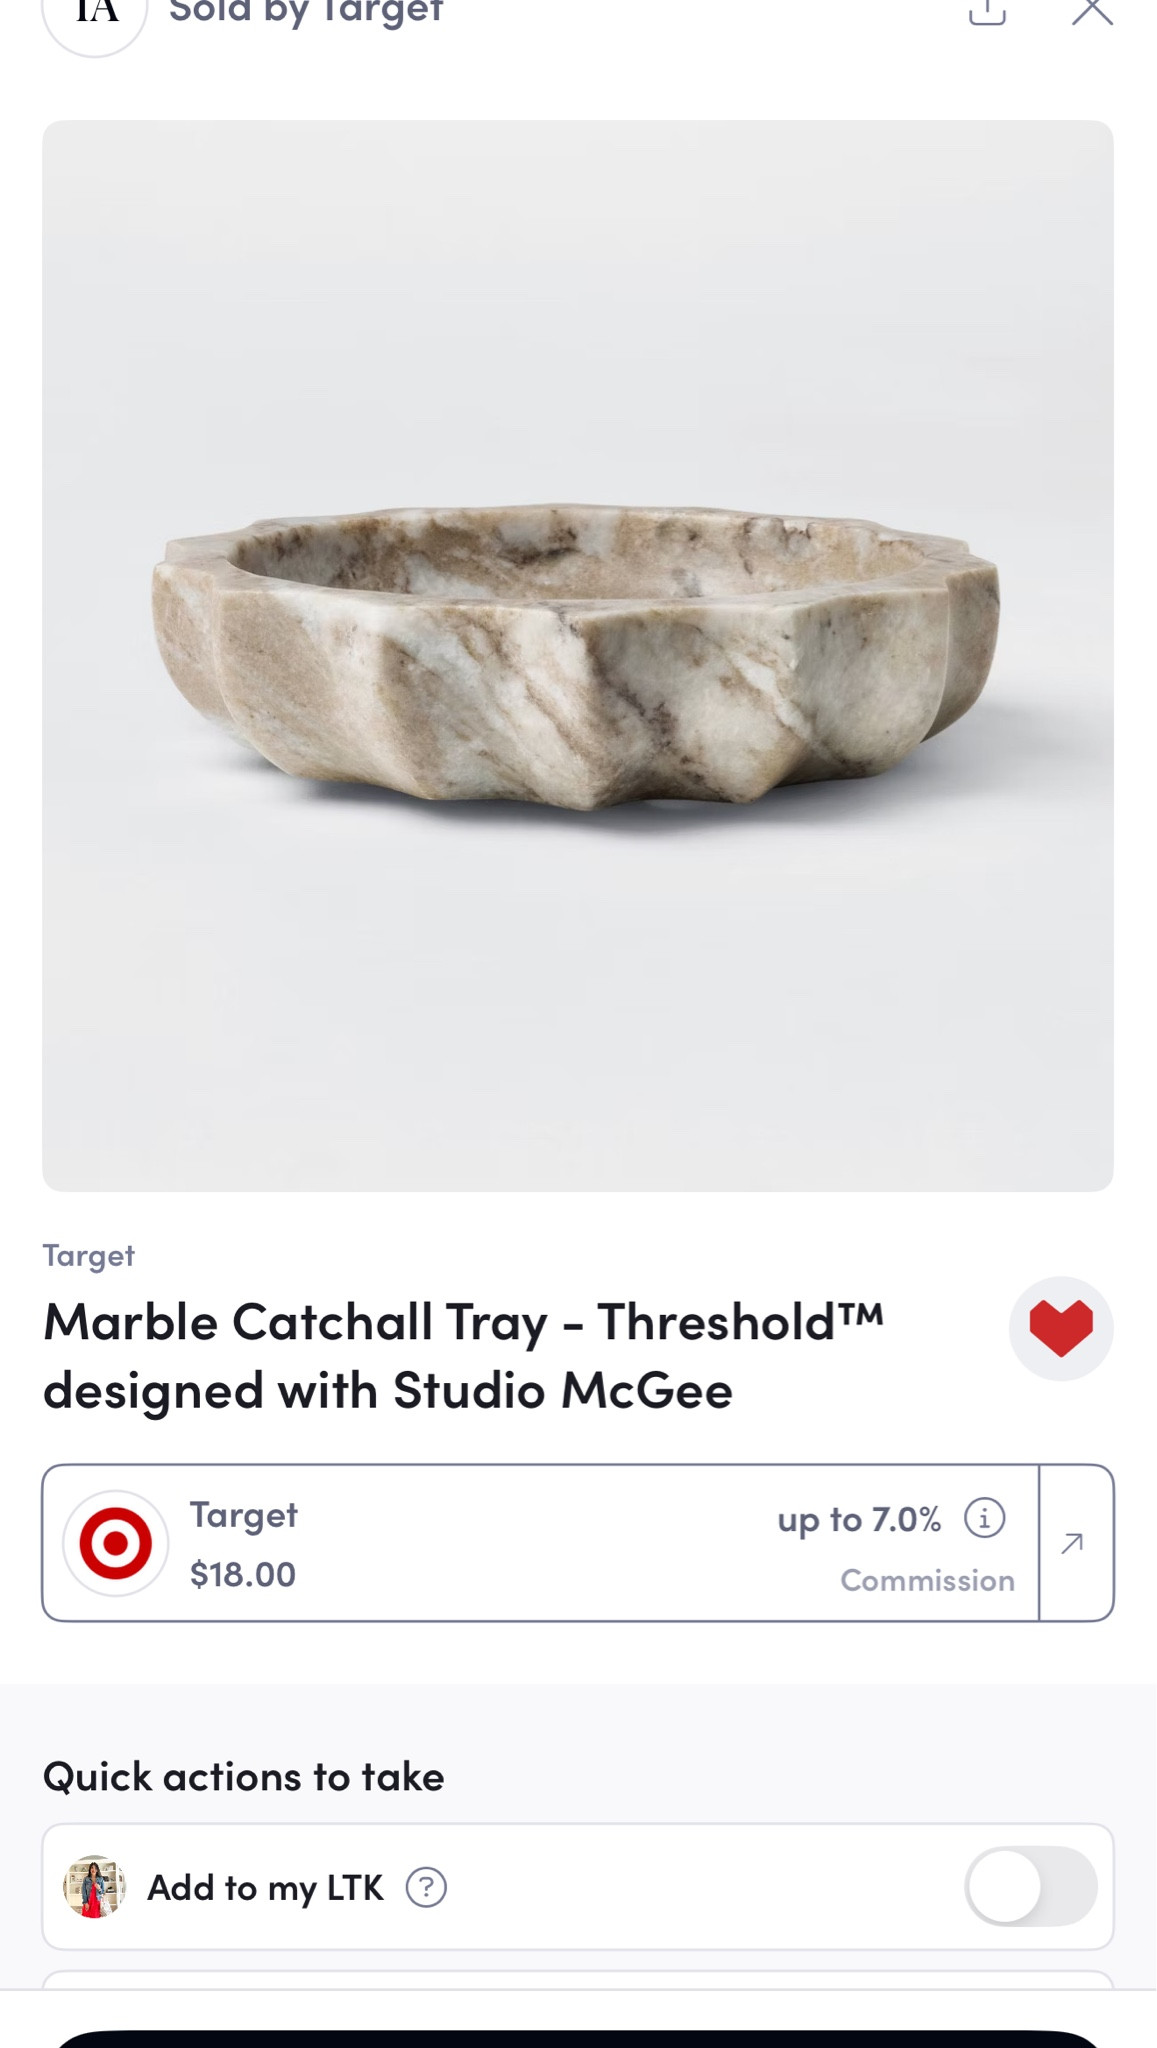Image resolution: width=1157 pixels, height=2048 pixels.
Task: Tap the Commission label
Action: pos(927,1580)
